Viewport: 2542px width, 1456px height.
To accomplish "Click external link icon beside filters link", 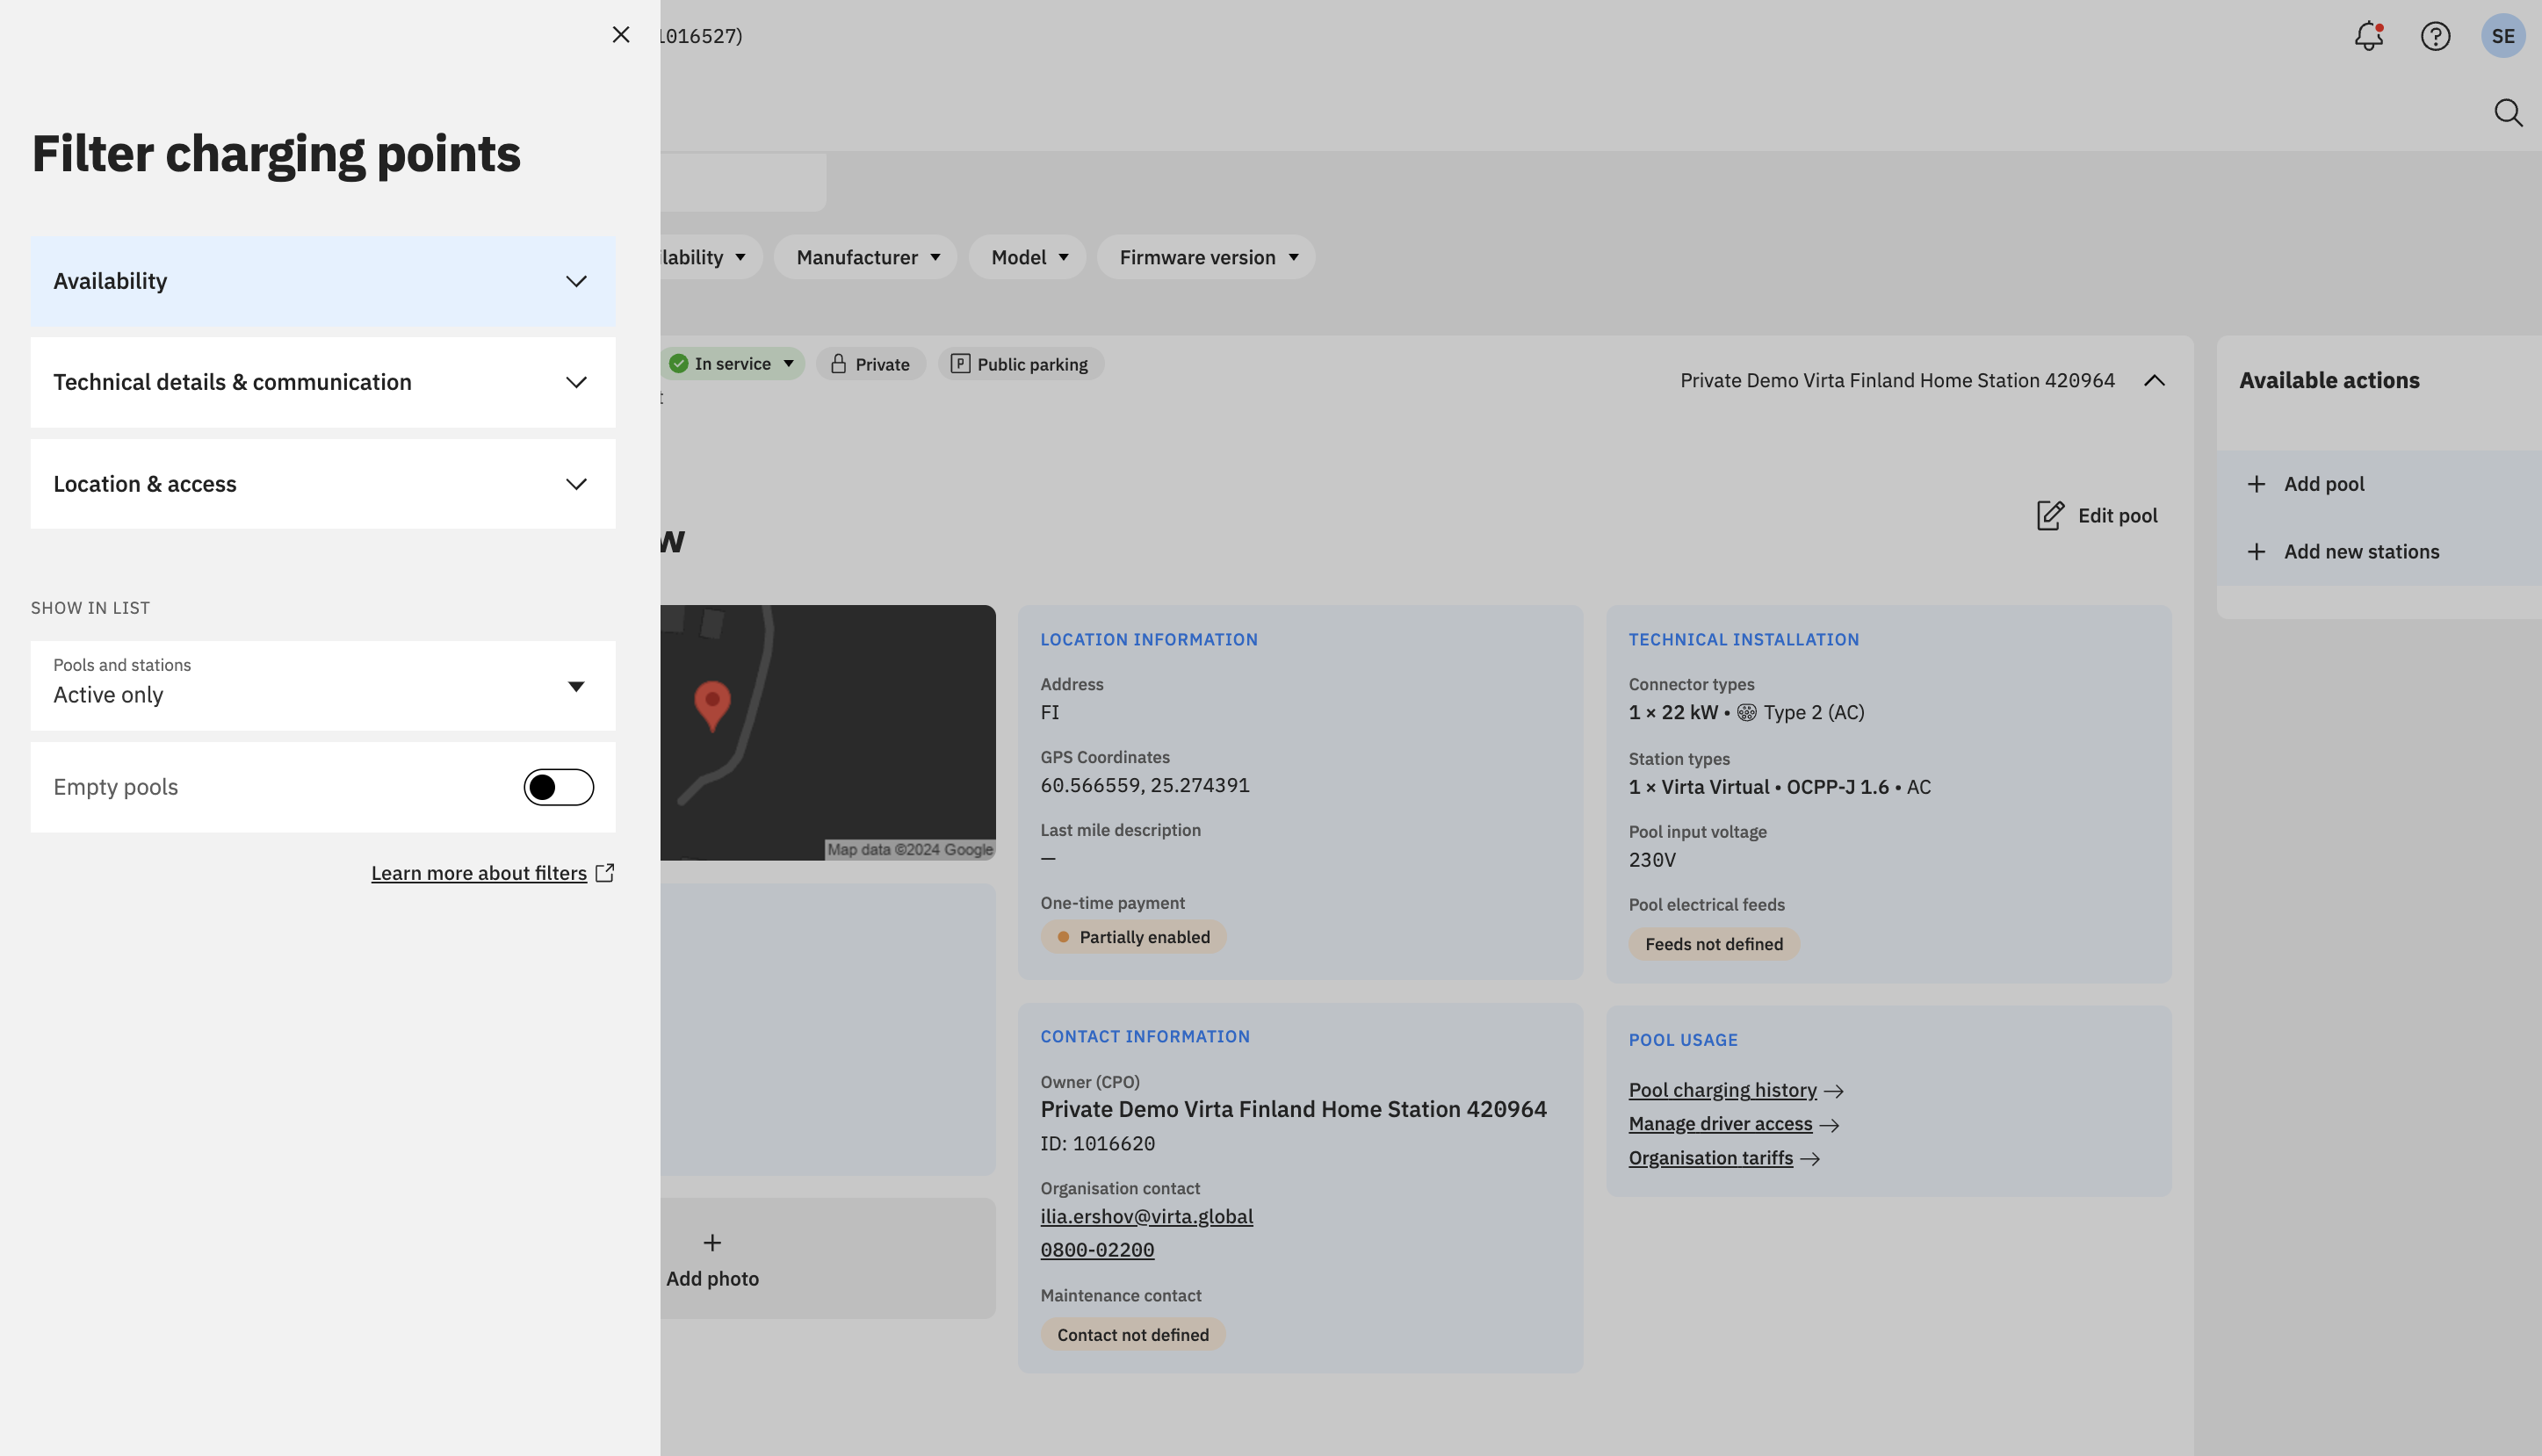I will (605, 873).
